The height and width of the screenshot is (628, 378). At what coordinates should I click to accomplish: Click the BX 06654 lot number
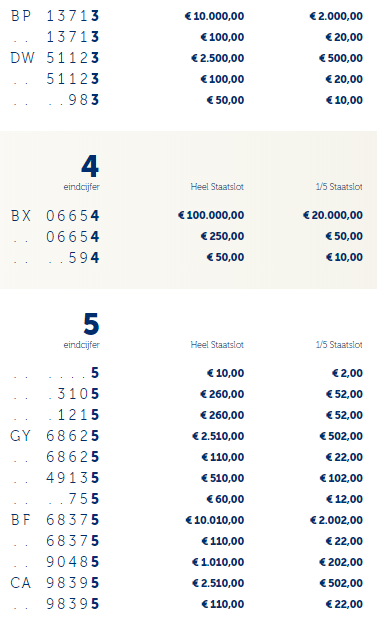[55, 216]
